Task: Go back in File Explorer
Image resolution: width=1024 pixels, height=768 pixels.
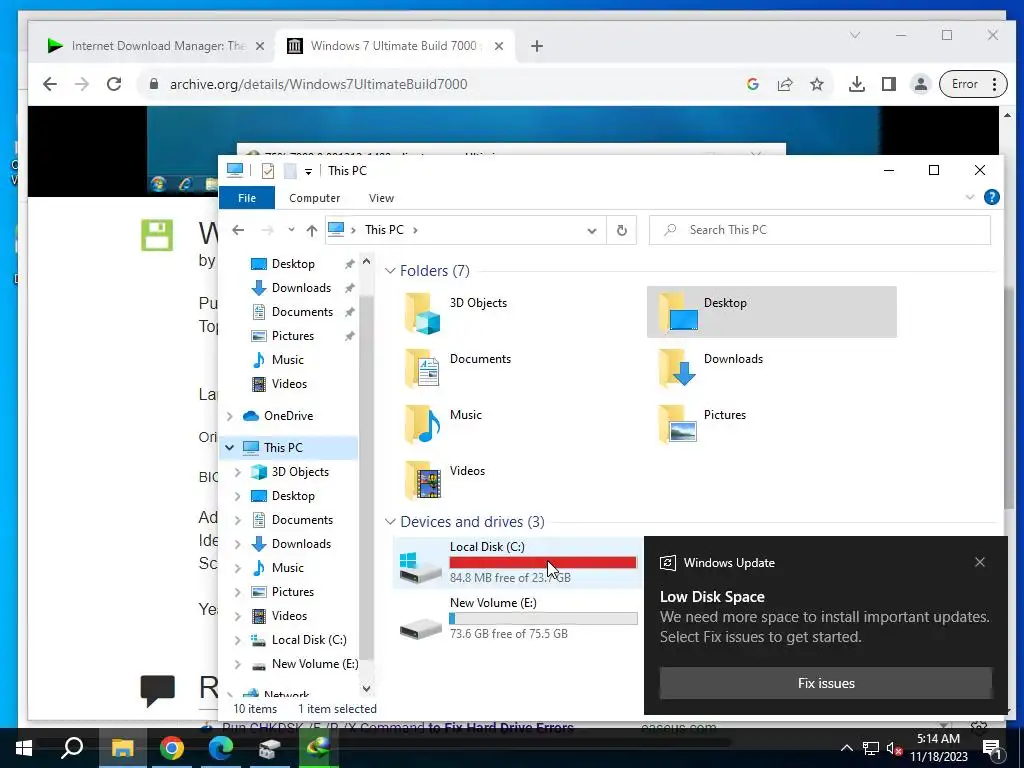Action: 238,230
